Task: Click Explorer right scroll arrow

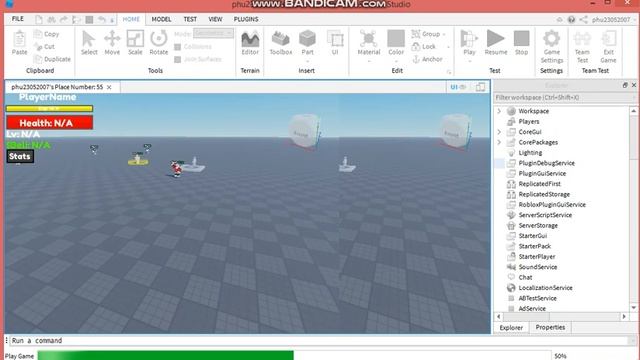Action: click(x=624, y=316)
